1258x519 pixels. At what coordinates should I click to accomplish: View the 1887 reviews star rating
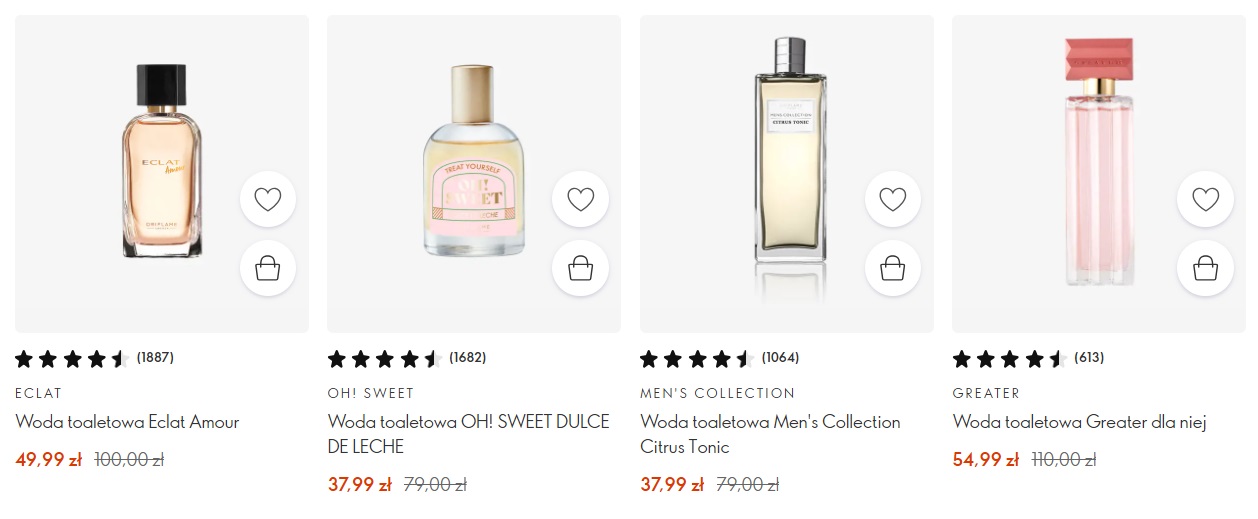click(x=72, y=359)
